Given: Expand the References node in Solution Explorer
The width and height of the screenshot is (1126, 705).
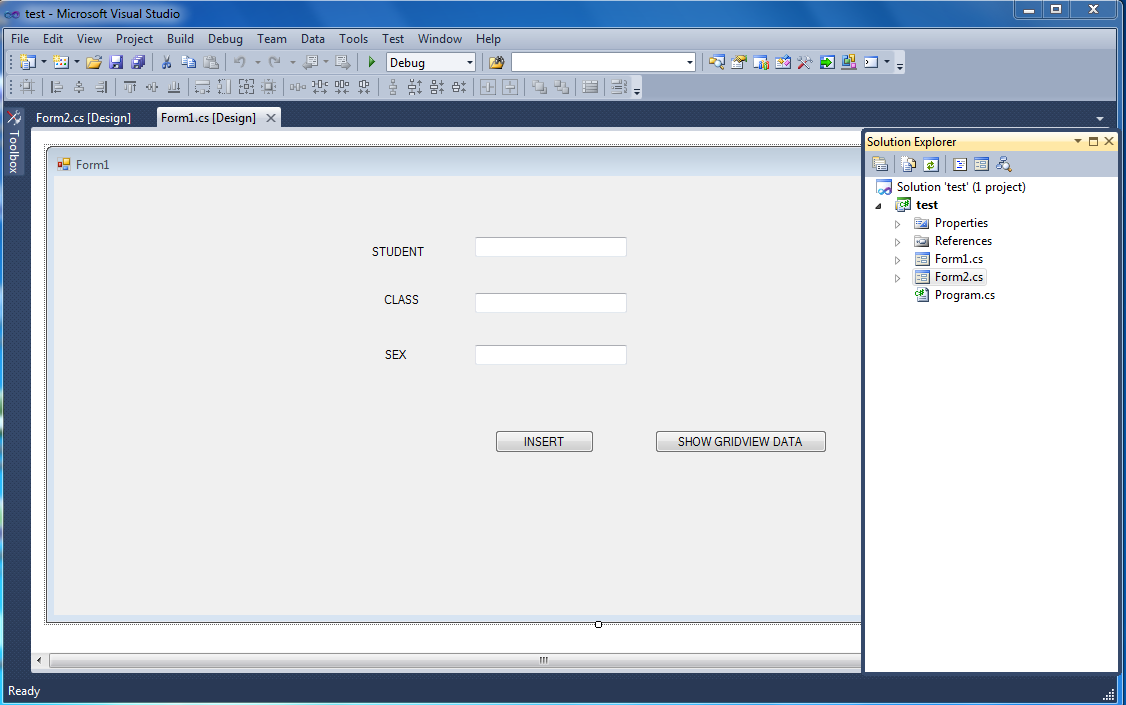Looking at the screenshot, I should [897, 241].
